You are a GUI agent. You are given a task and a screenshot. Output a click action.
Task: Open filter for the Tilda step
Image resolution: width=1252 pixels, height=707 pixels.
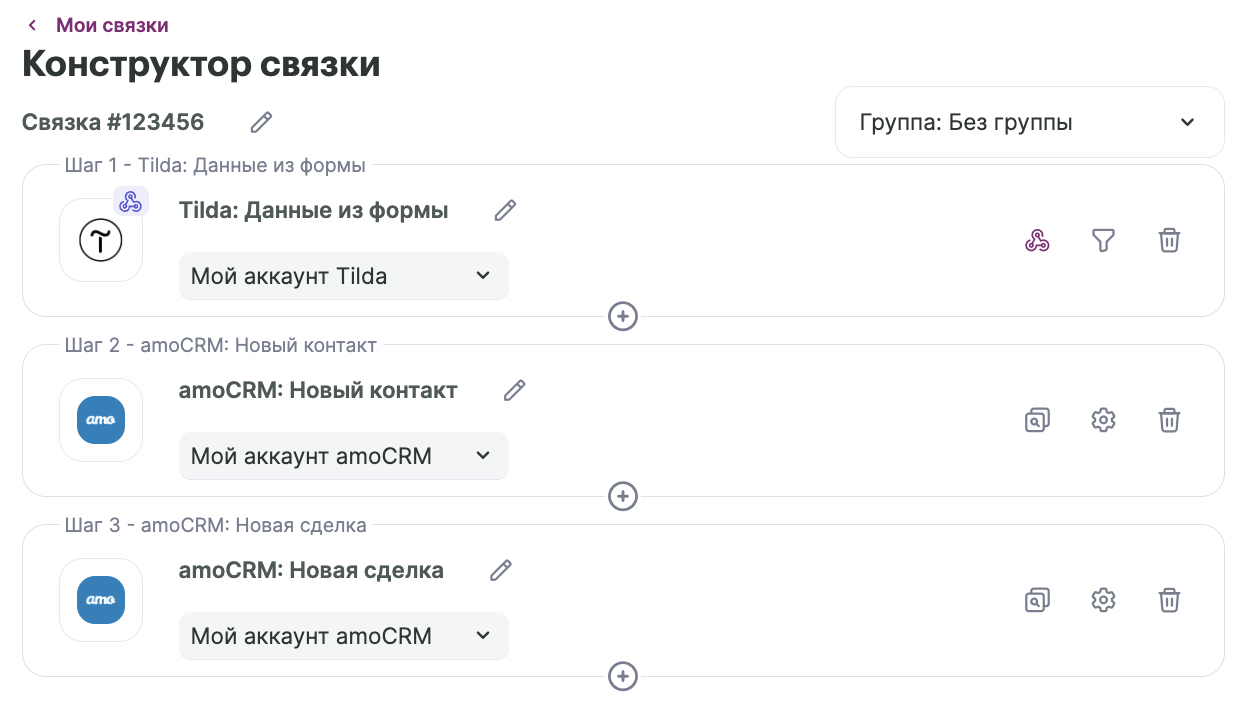click(1103, 240)
